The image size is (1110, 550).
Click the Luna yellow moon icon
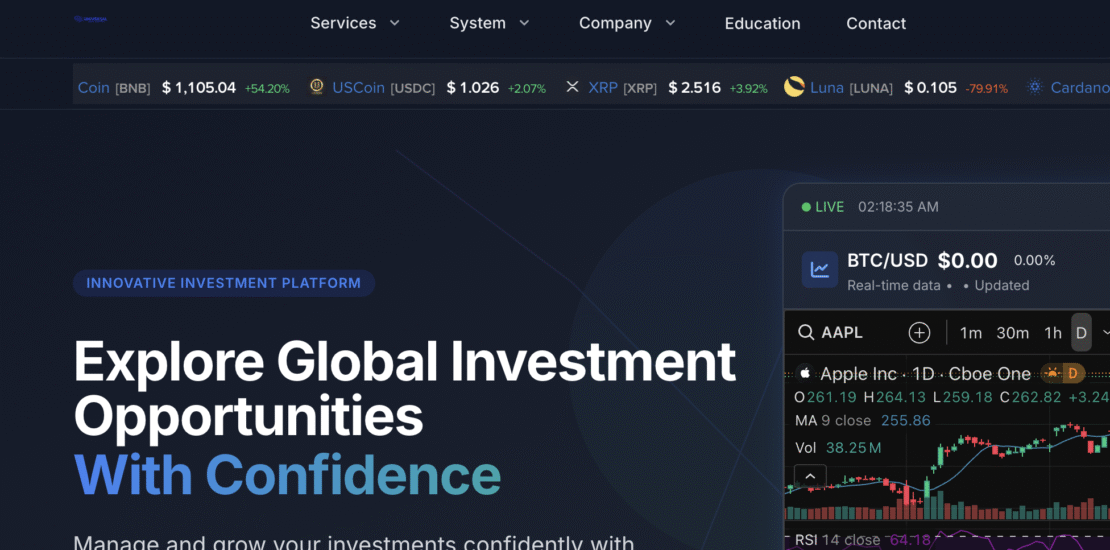pyautogui.click(x=794, y=87)
